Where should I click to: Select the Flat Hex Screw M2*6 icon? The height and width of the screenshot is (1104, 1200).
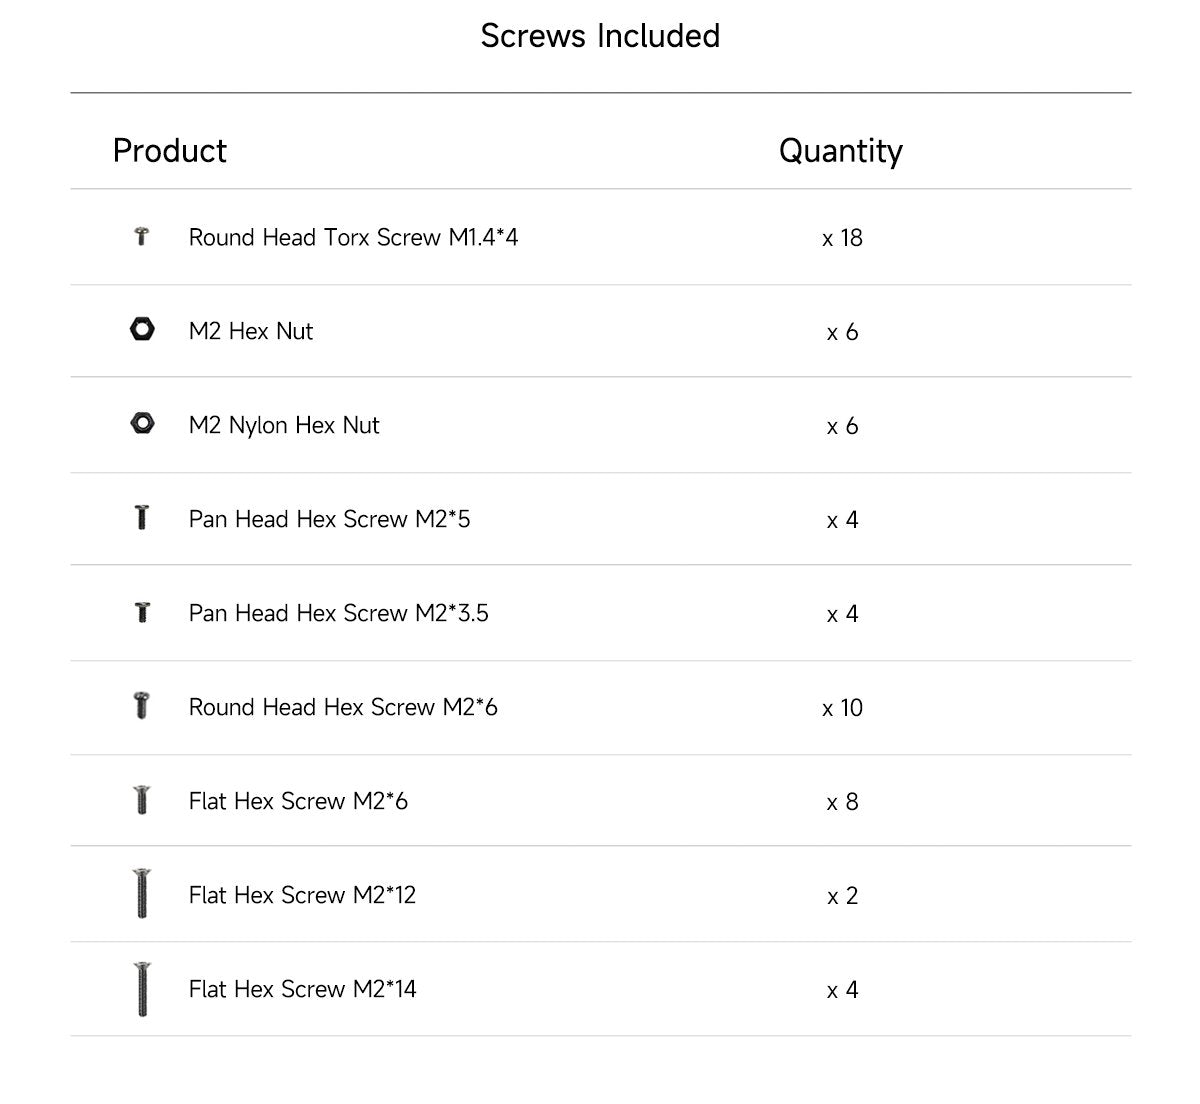[142, 800]
